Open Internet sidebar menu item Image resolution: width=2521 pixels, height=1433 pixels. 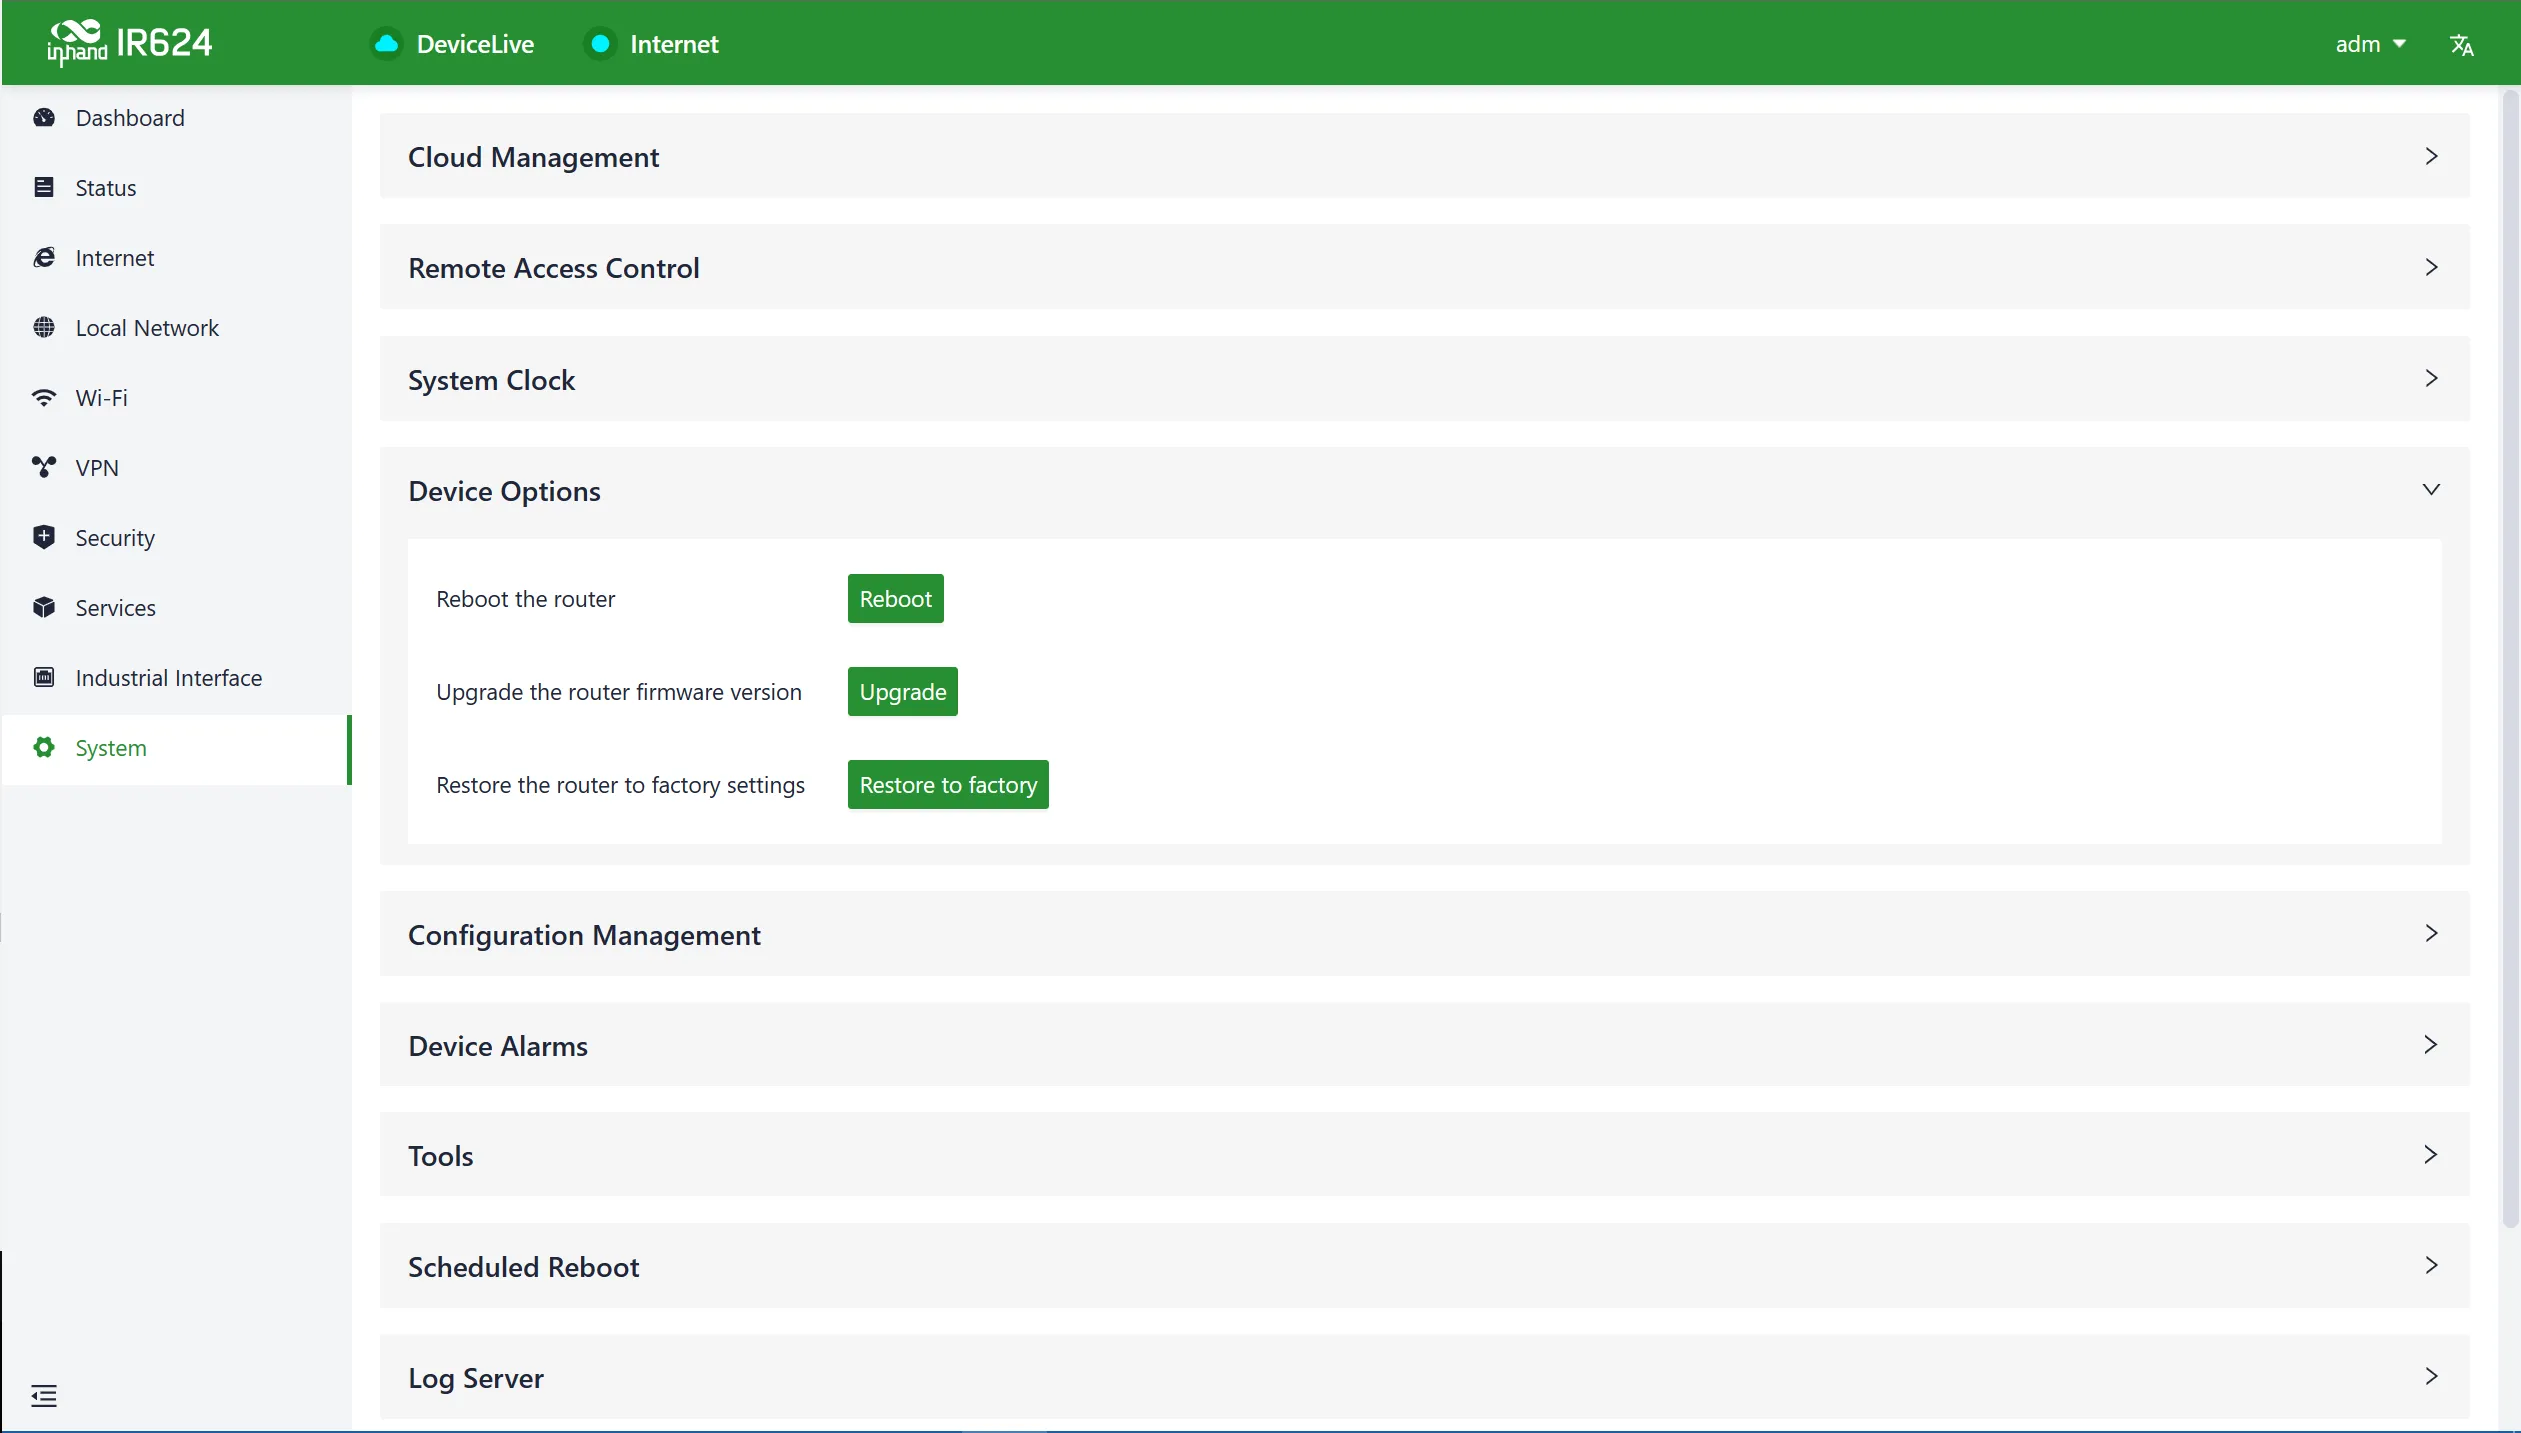(176, 258)
